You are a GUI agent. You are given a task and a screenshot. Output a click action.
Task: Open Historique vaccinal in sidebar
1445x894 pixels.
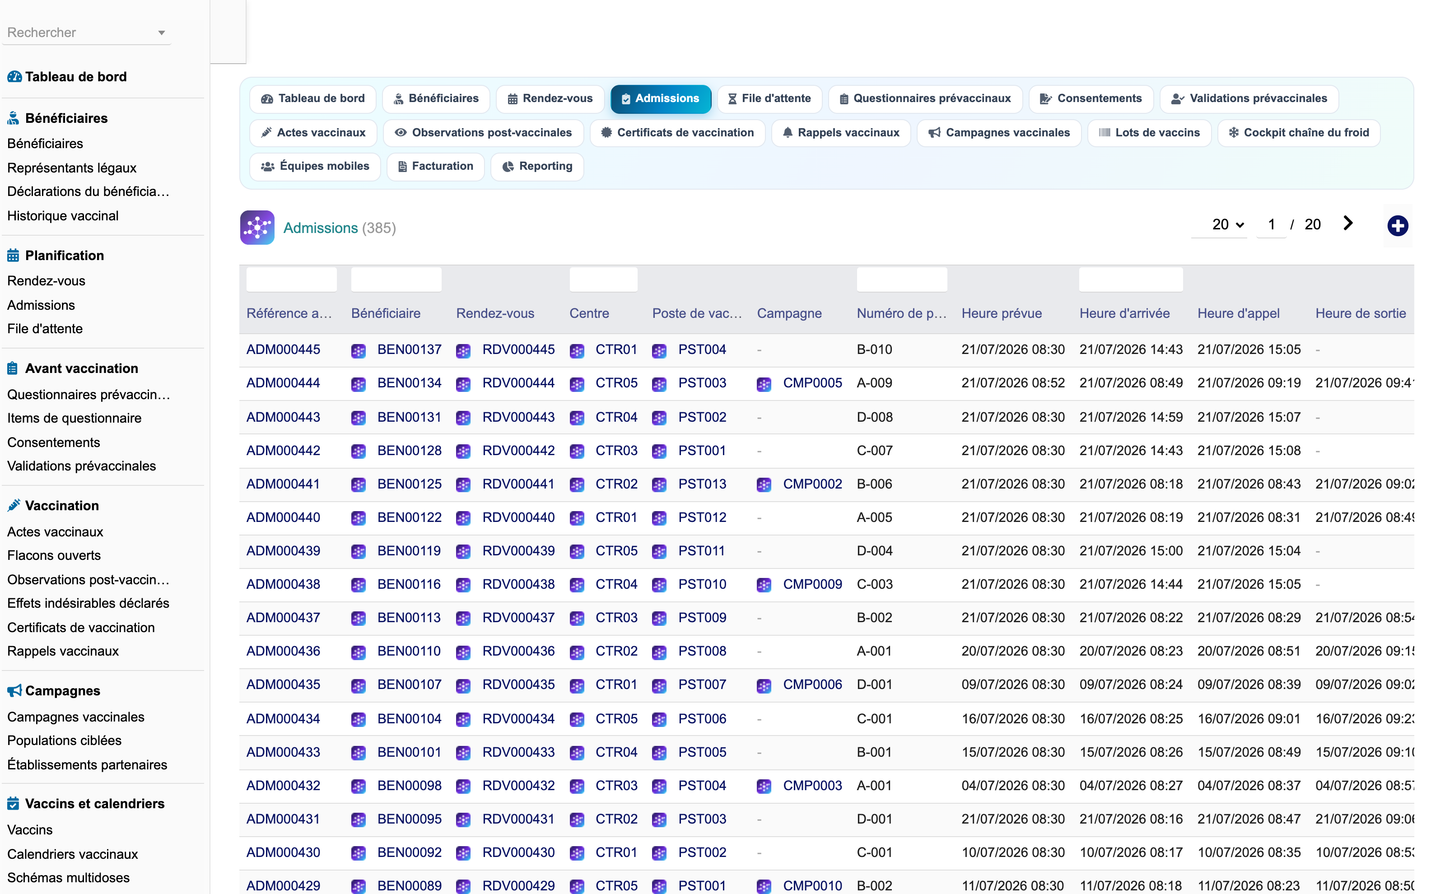pos(63,216)
